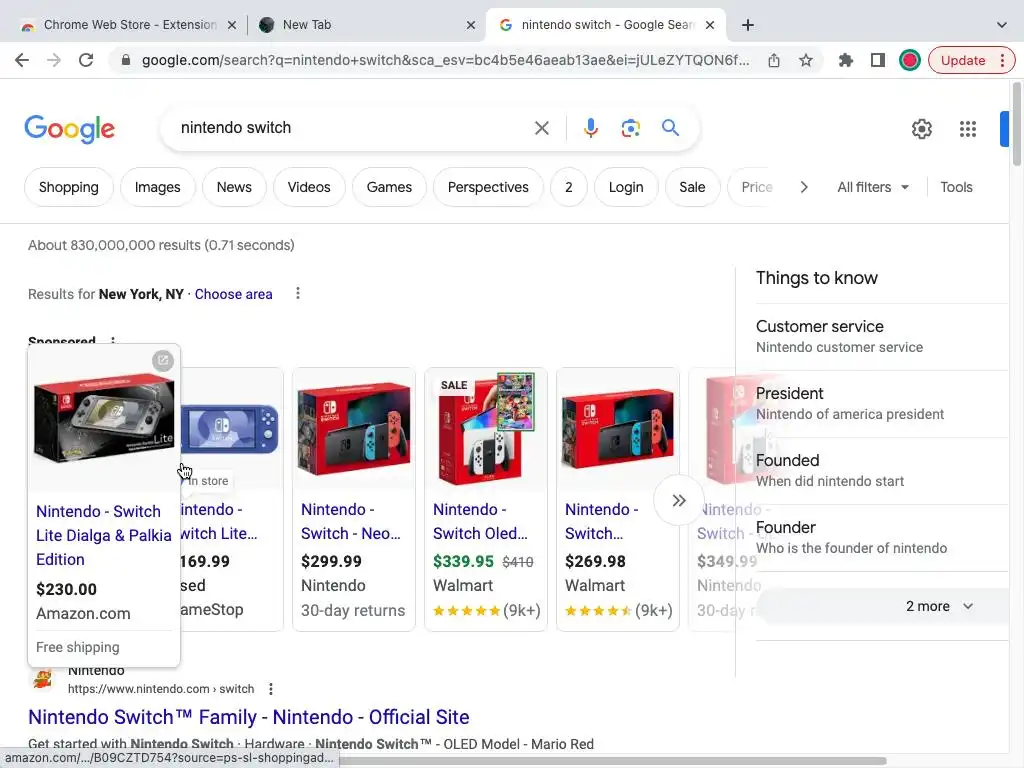This screenshot has width=1024, height=768.
Task: Open the Chrome profile avatar
Action: pyautogui.click(x=910, y=60)
